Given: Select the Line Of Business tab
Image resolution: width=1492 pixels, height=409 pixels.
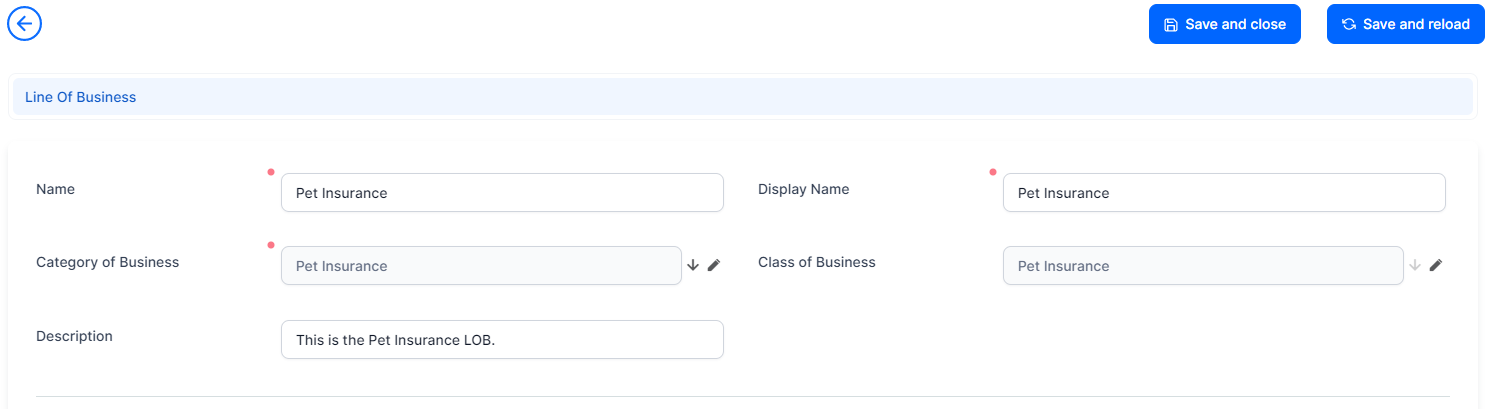Looking at the screenshot, I should coord(81,97).
